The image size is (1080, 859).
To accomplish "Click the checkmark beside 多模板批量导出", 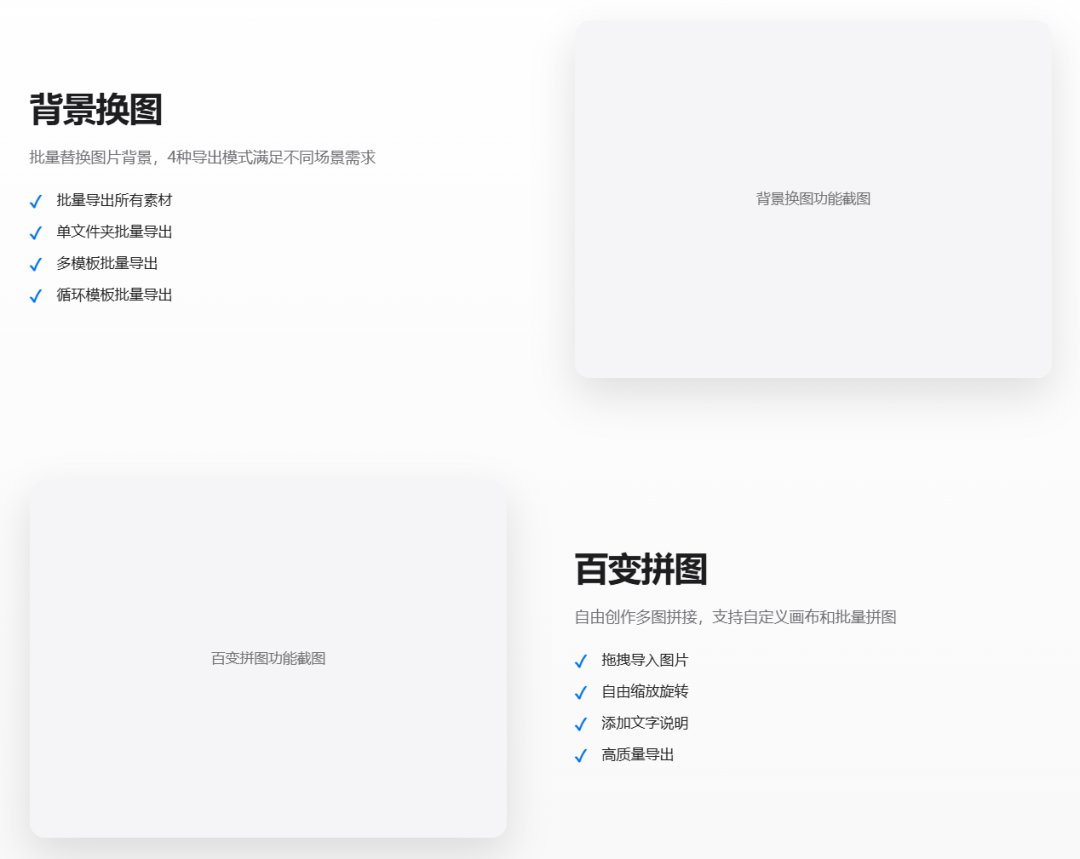I will [x=36, y=264].
